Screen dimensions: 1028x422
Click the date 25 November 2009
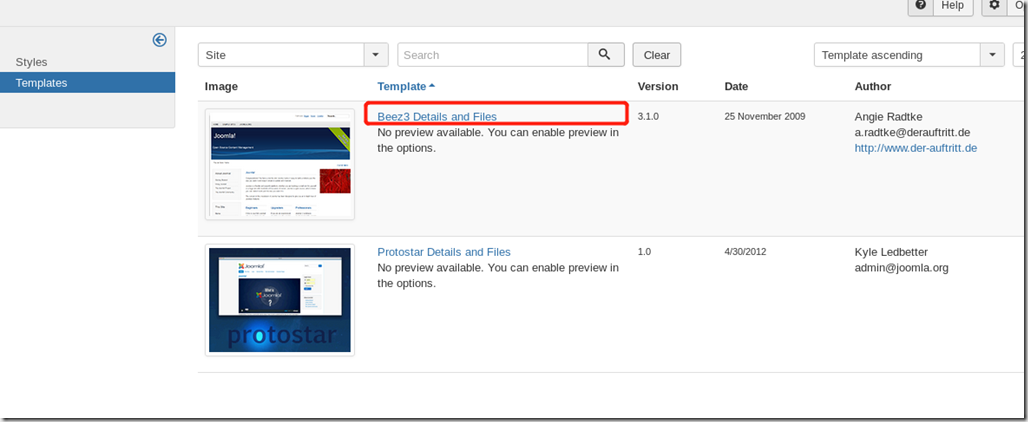[x=765, y=117]
